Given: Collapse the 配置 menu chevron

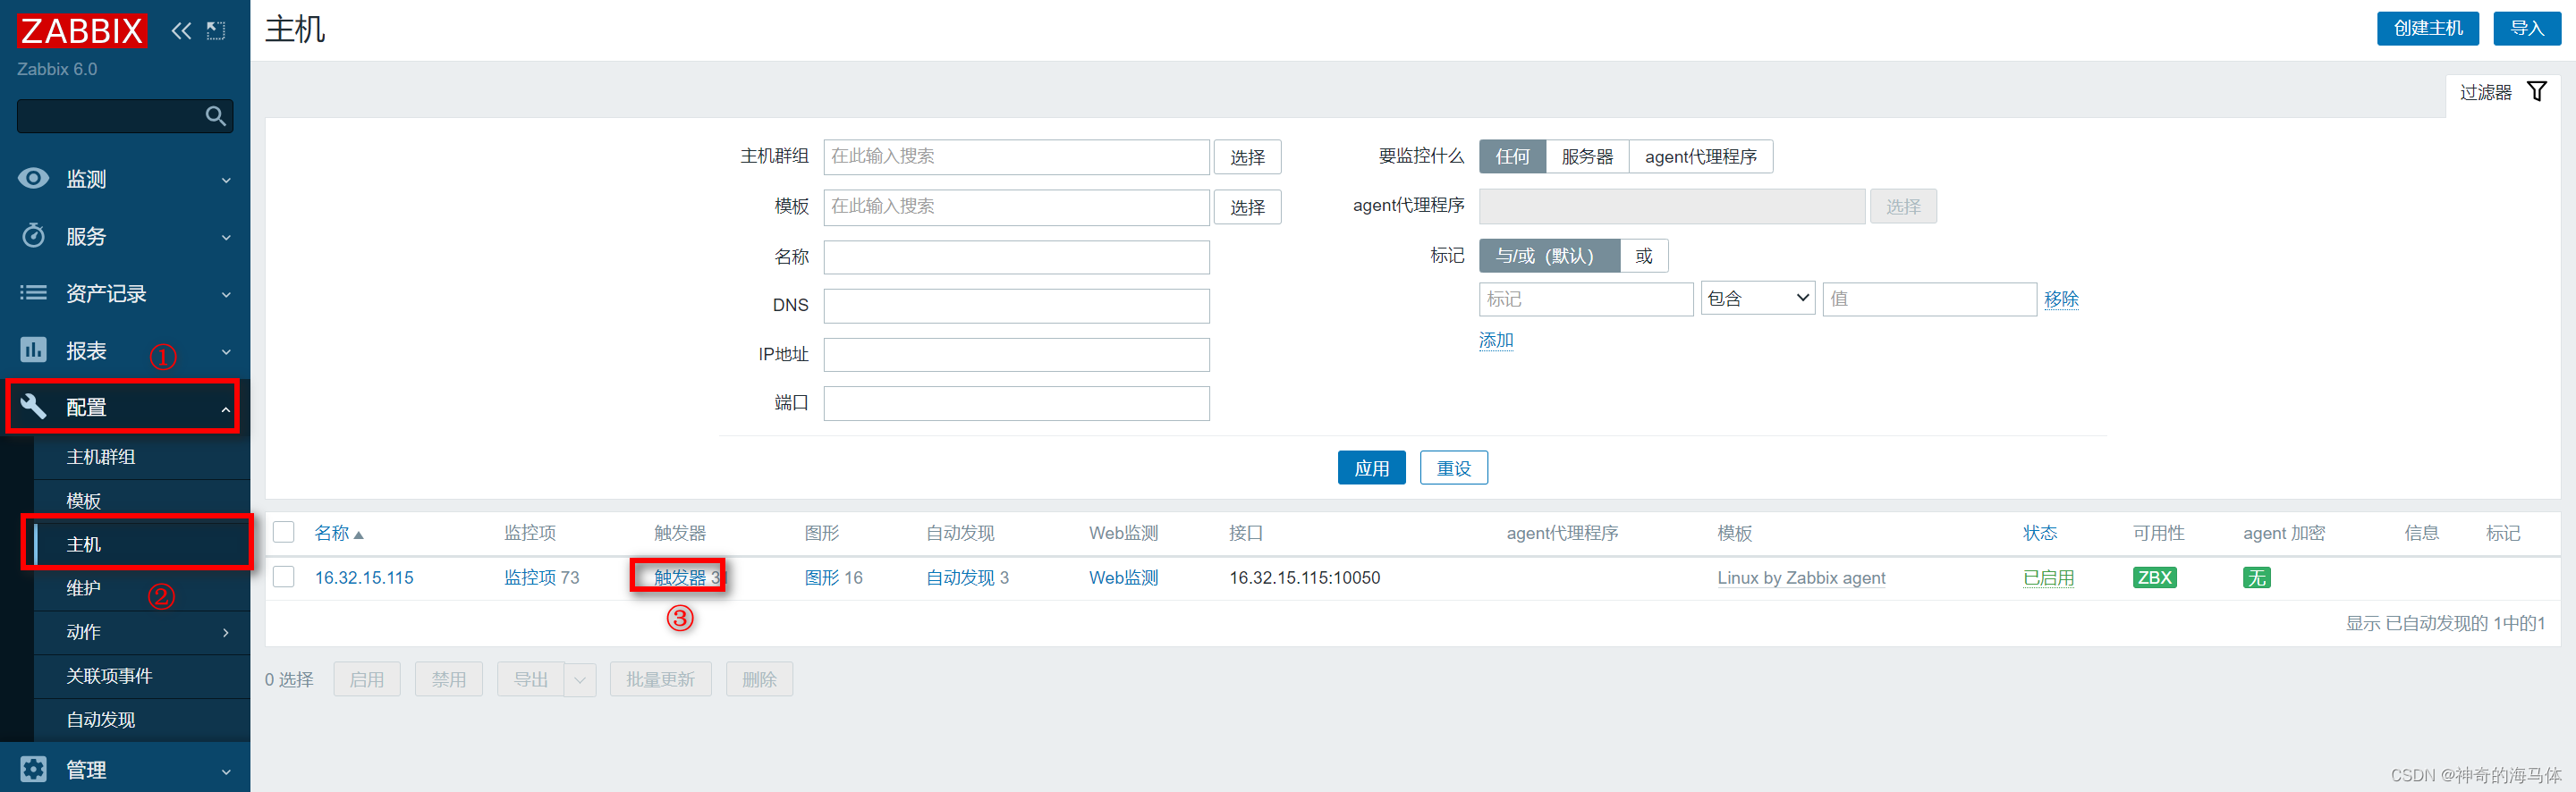Looking at the screenshot, I should [226, 409].
